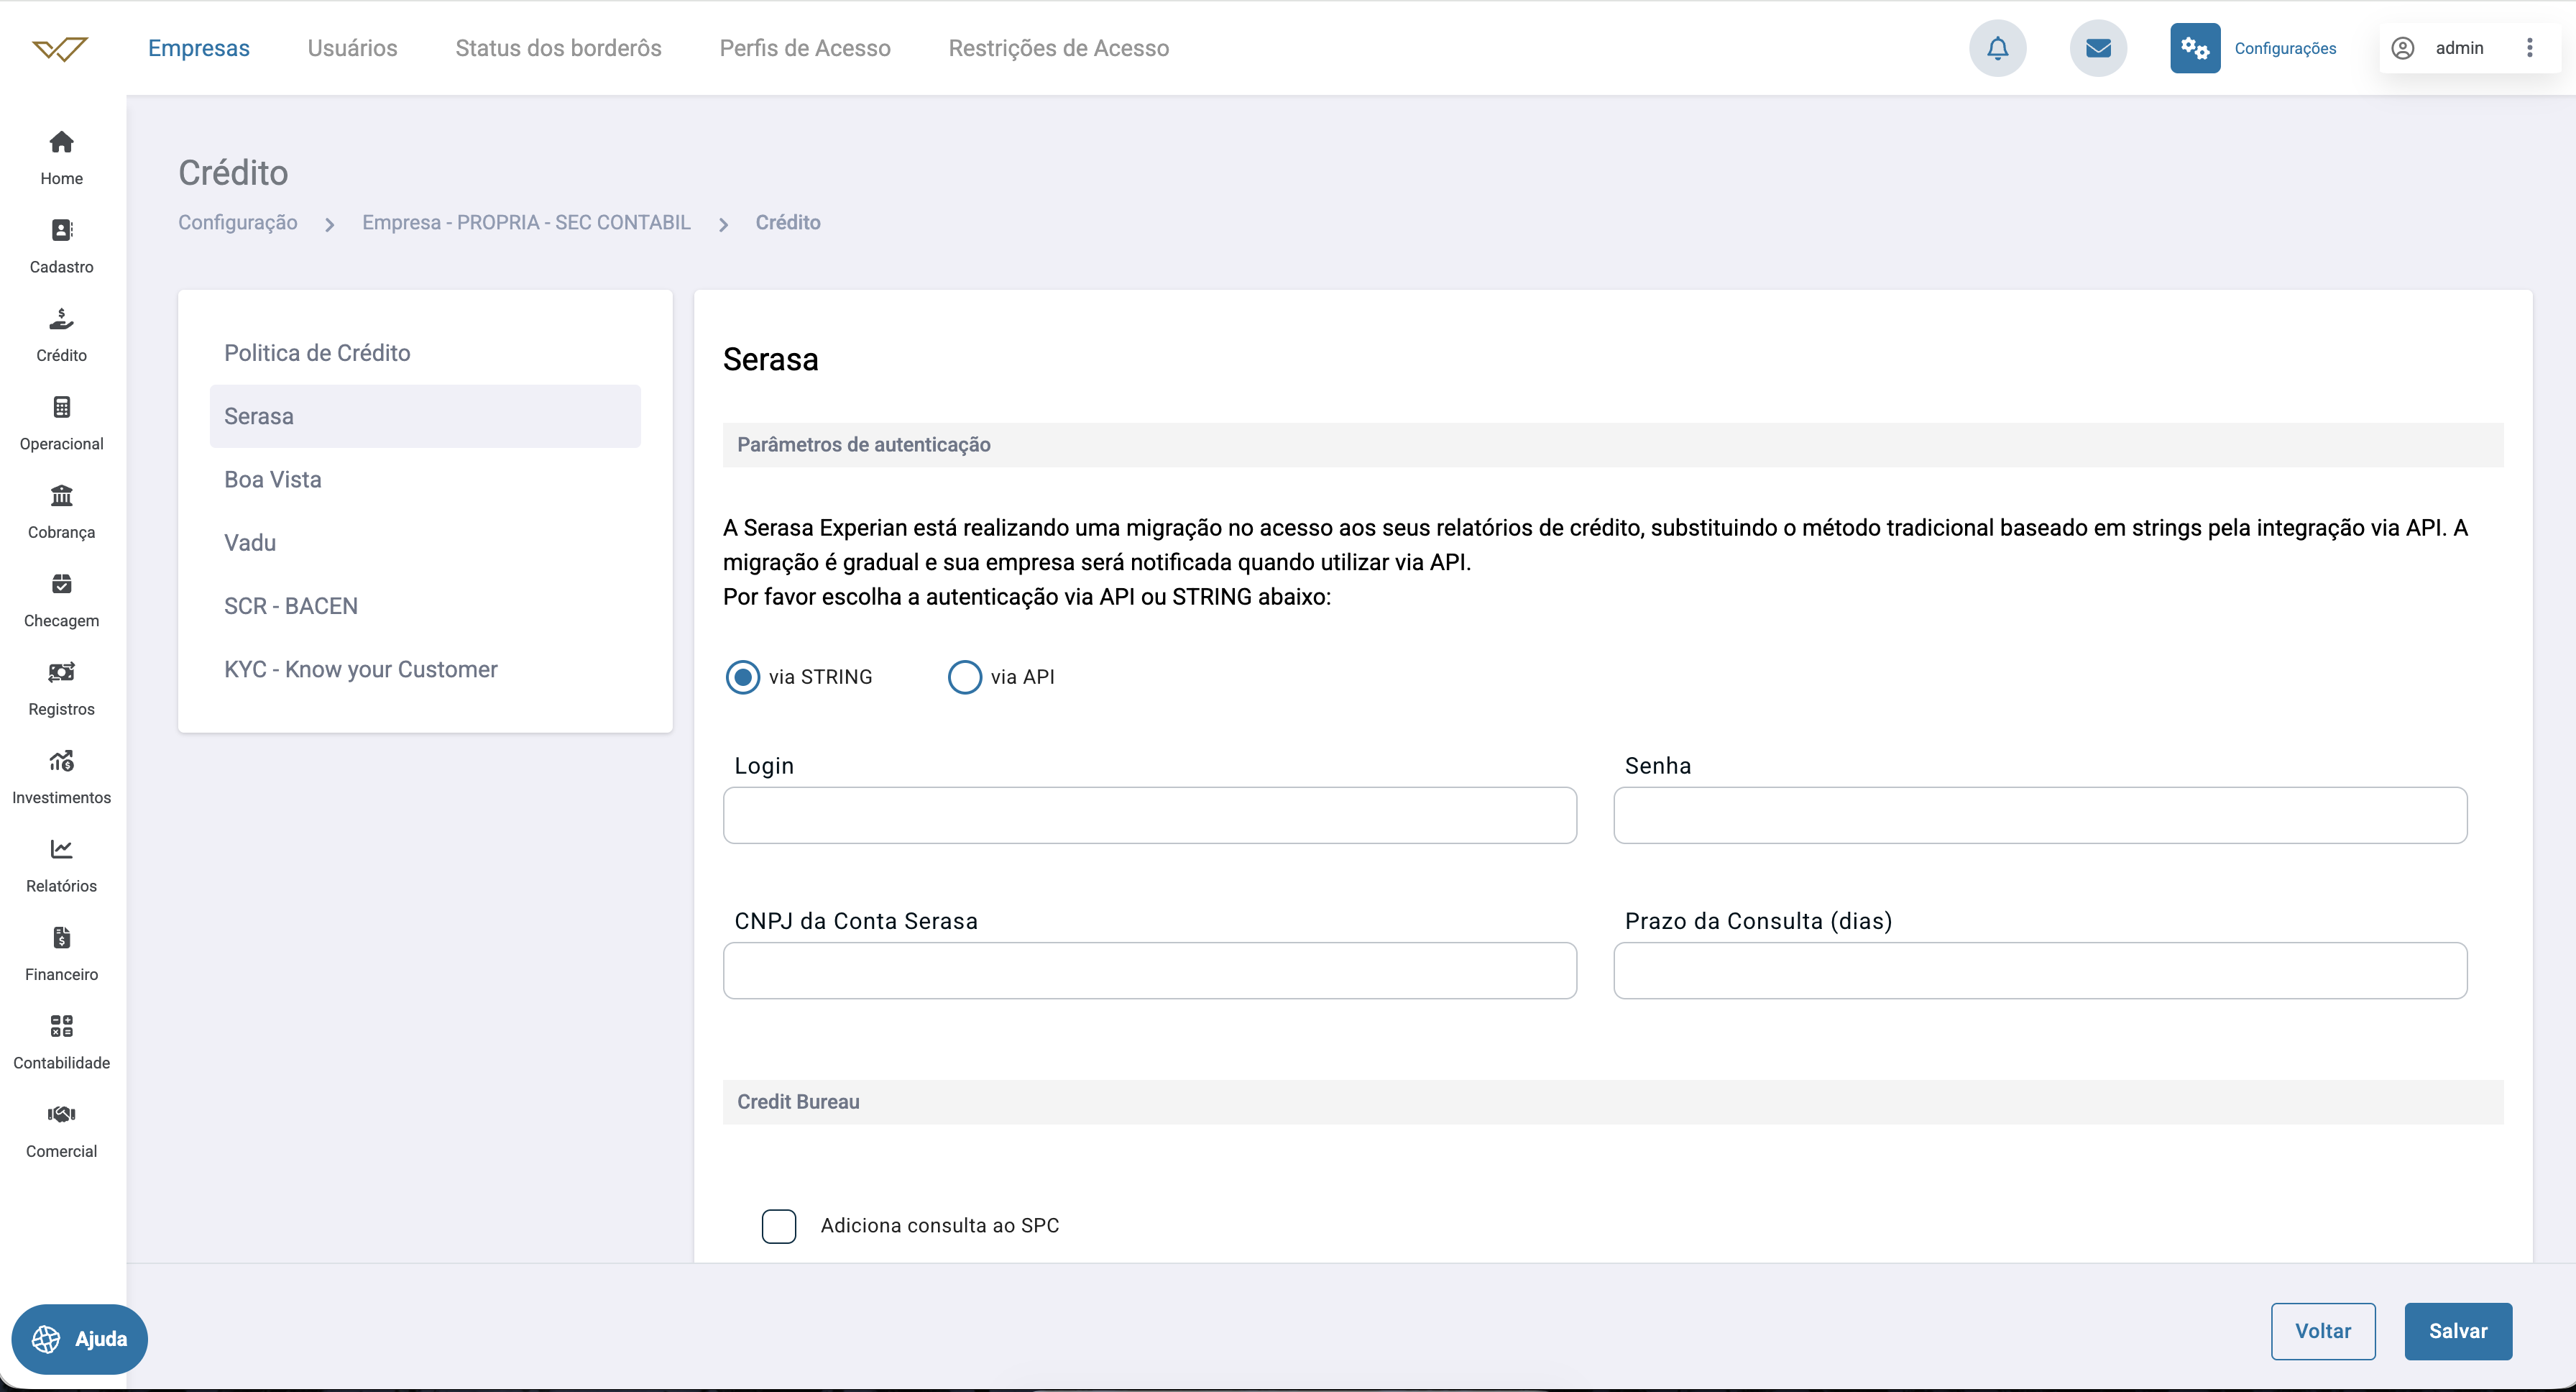The width and height of the screenshot is (2576, 1392).
Task: Focus the Login input field
Action: 1150,815
